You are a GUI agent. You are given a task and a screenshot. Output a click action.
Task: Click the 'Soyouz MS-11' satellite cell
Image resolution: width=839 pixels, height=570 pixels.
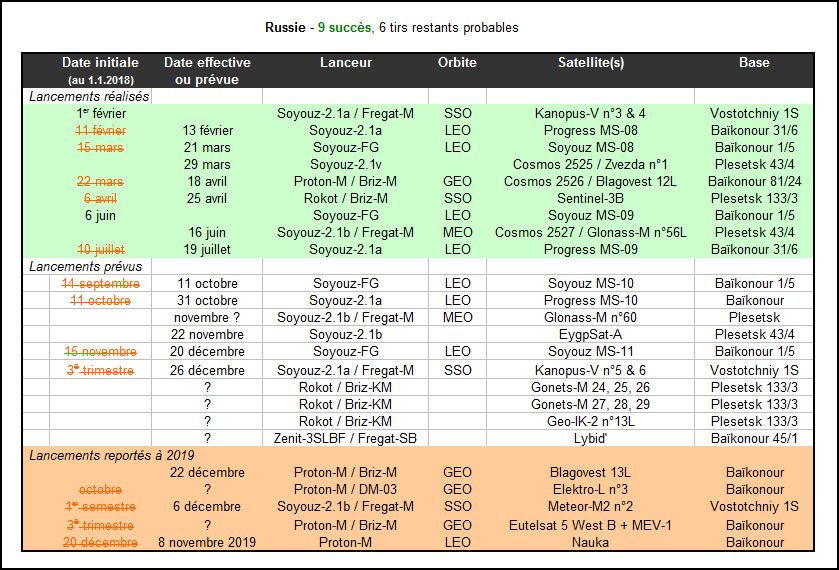591,352
